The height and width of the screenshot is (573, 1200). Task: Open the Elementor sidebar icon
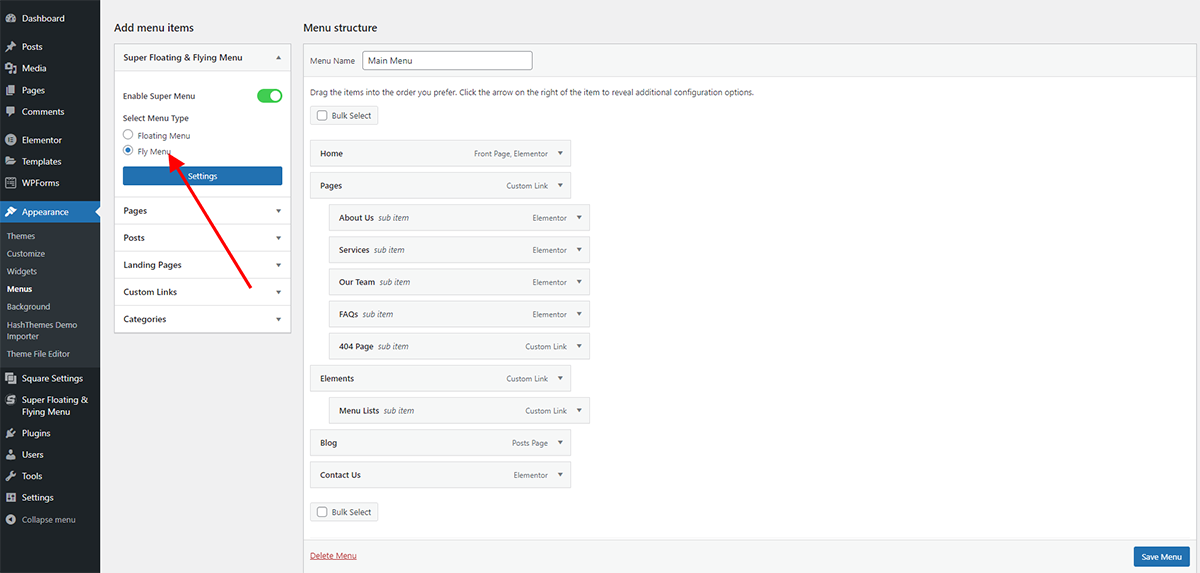(x=11, y=140)
